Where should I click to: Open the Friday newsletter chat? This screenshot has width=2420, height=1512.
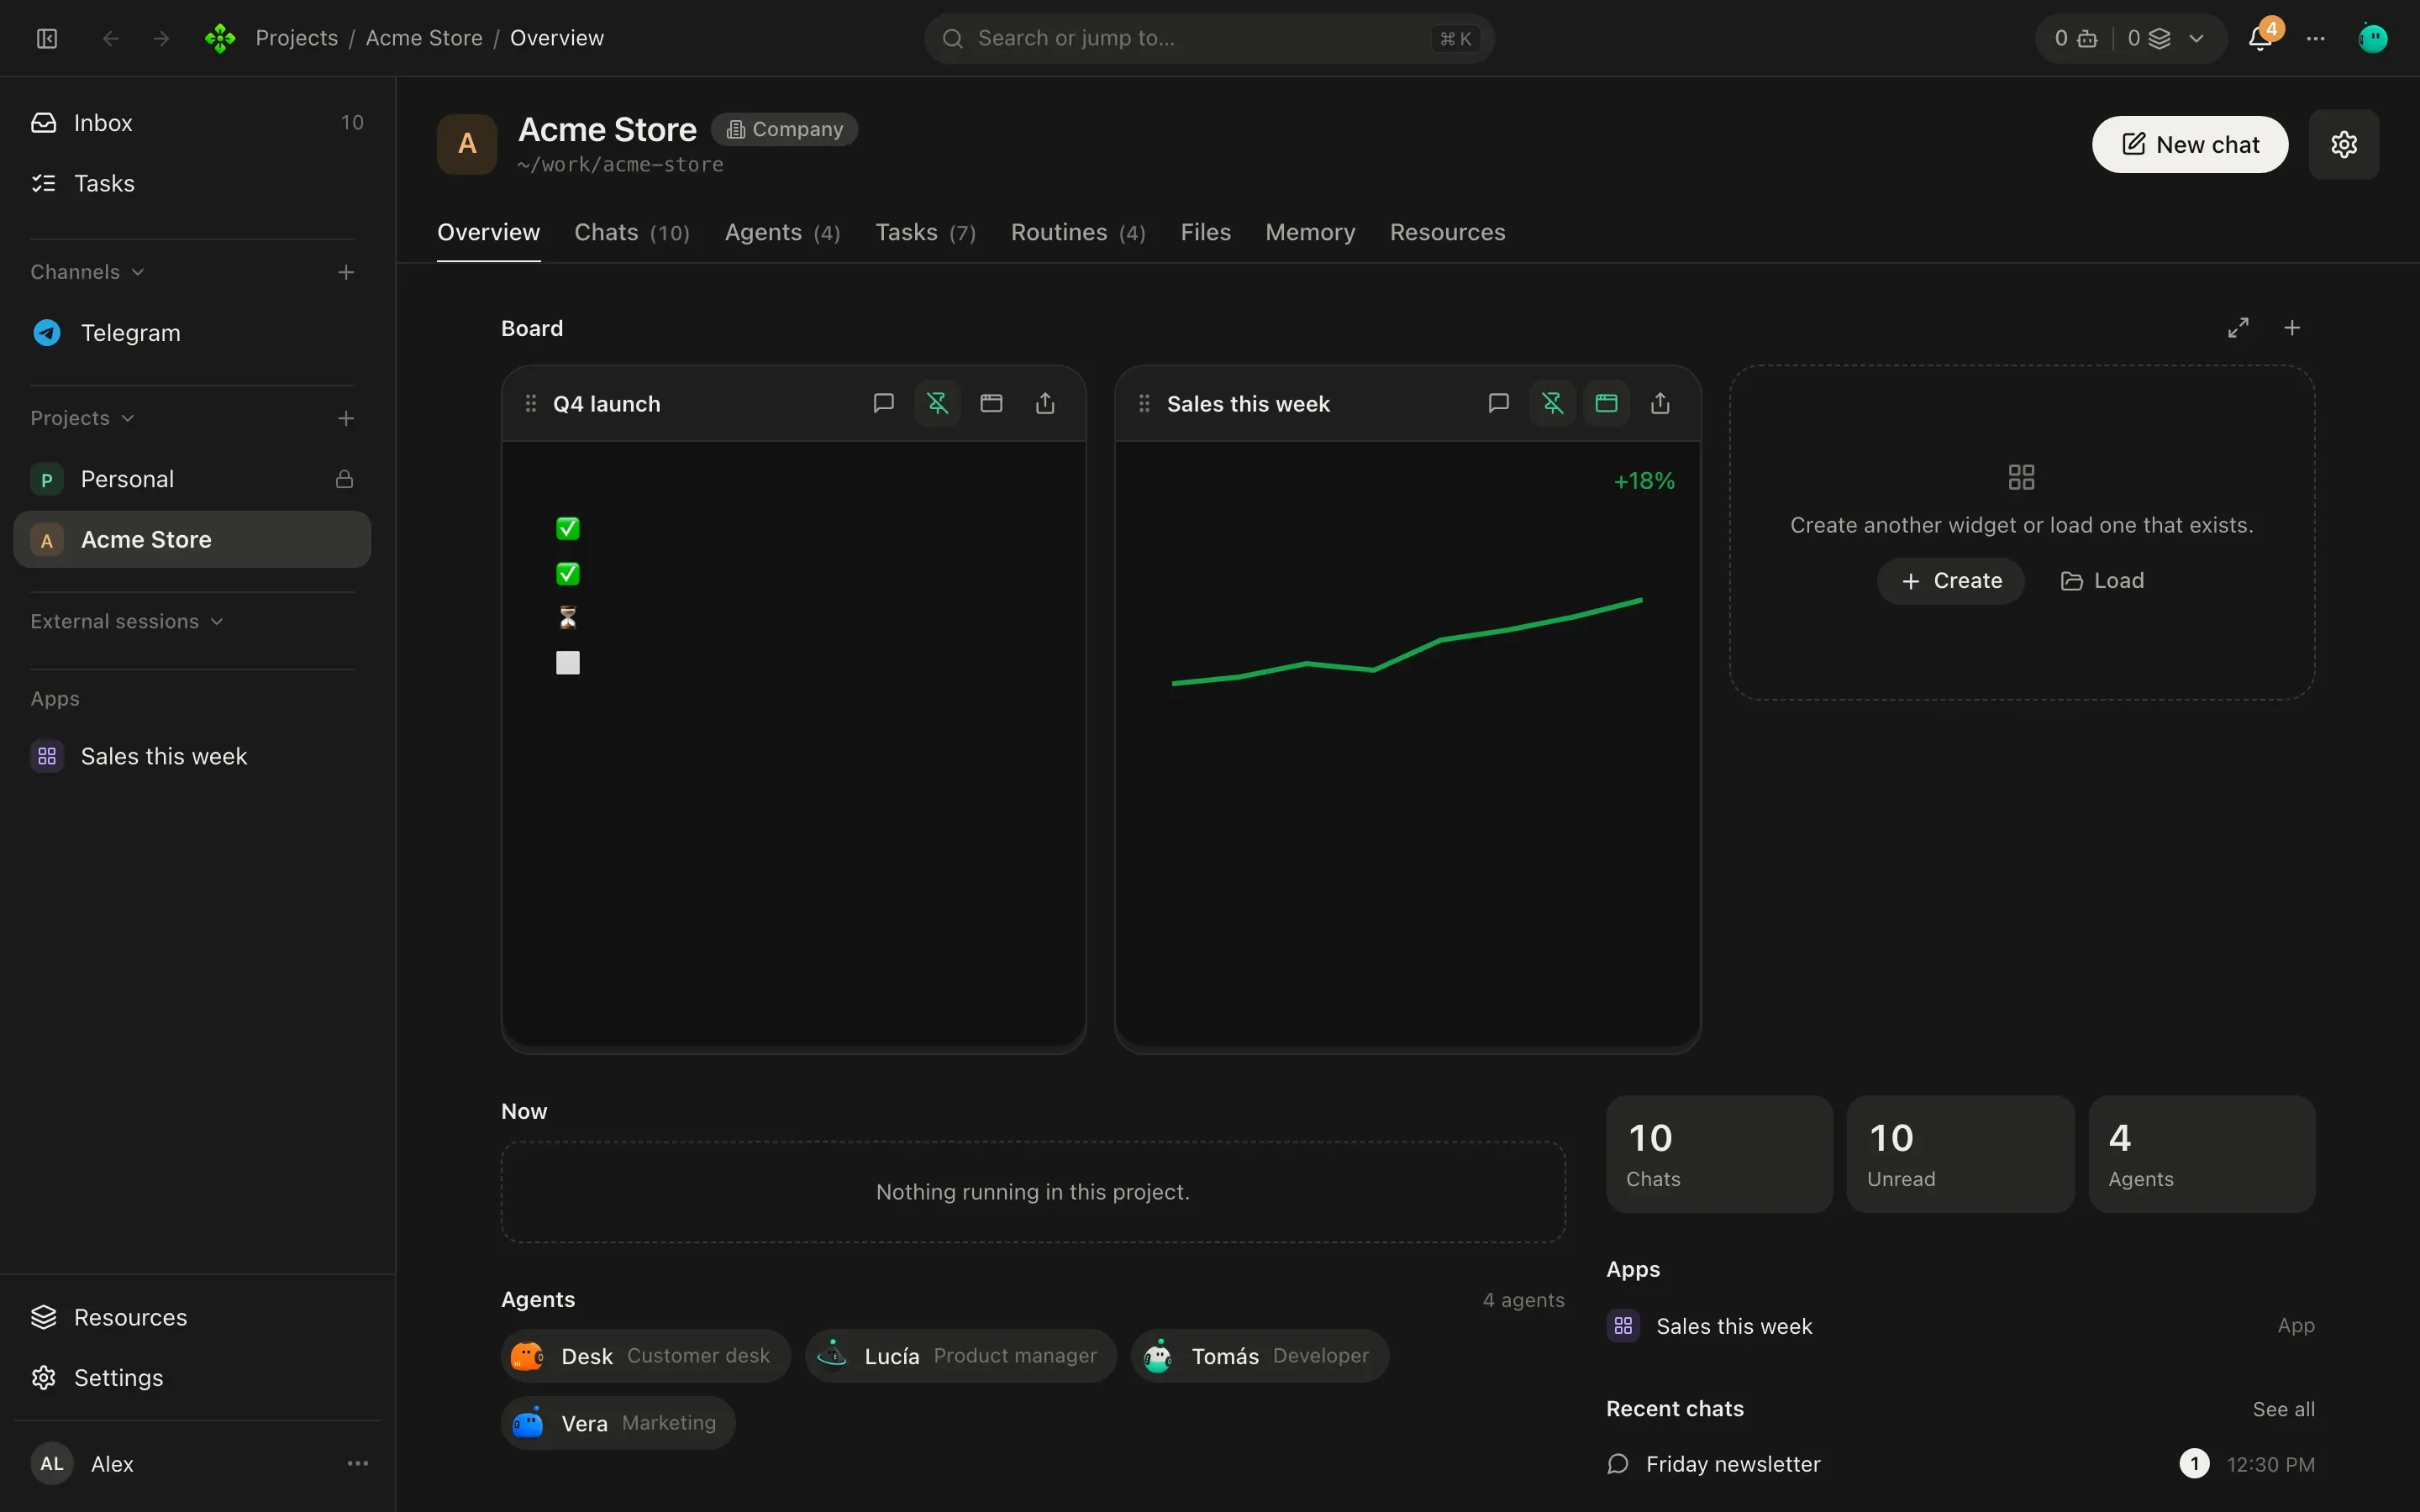click(1960, 1464)
